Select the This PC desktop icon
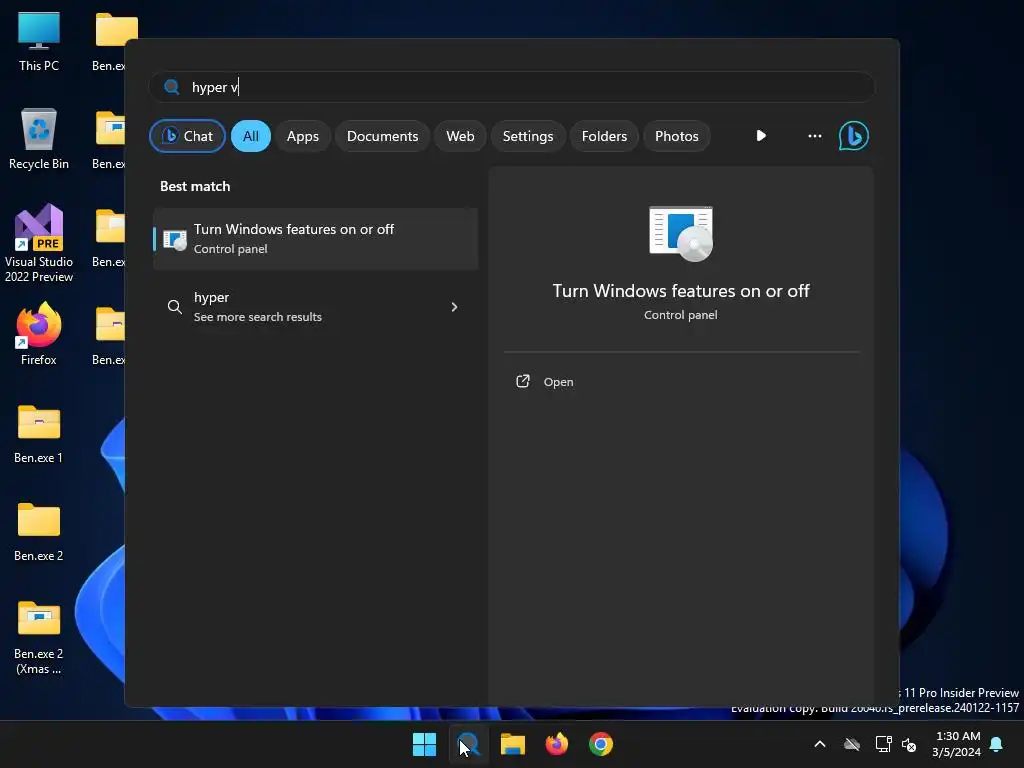Screen dimensions: 1024x768 39,41
